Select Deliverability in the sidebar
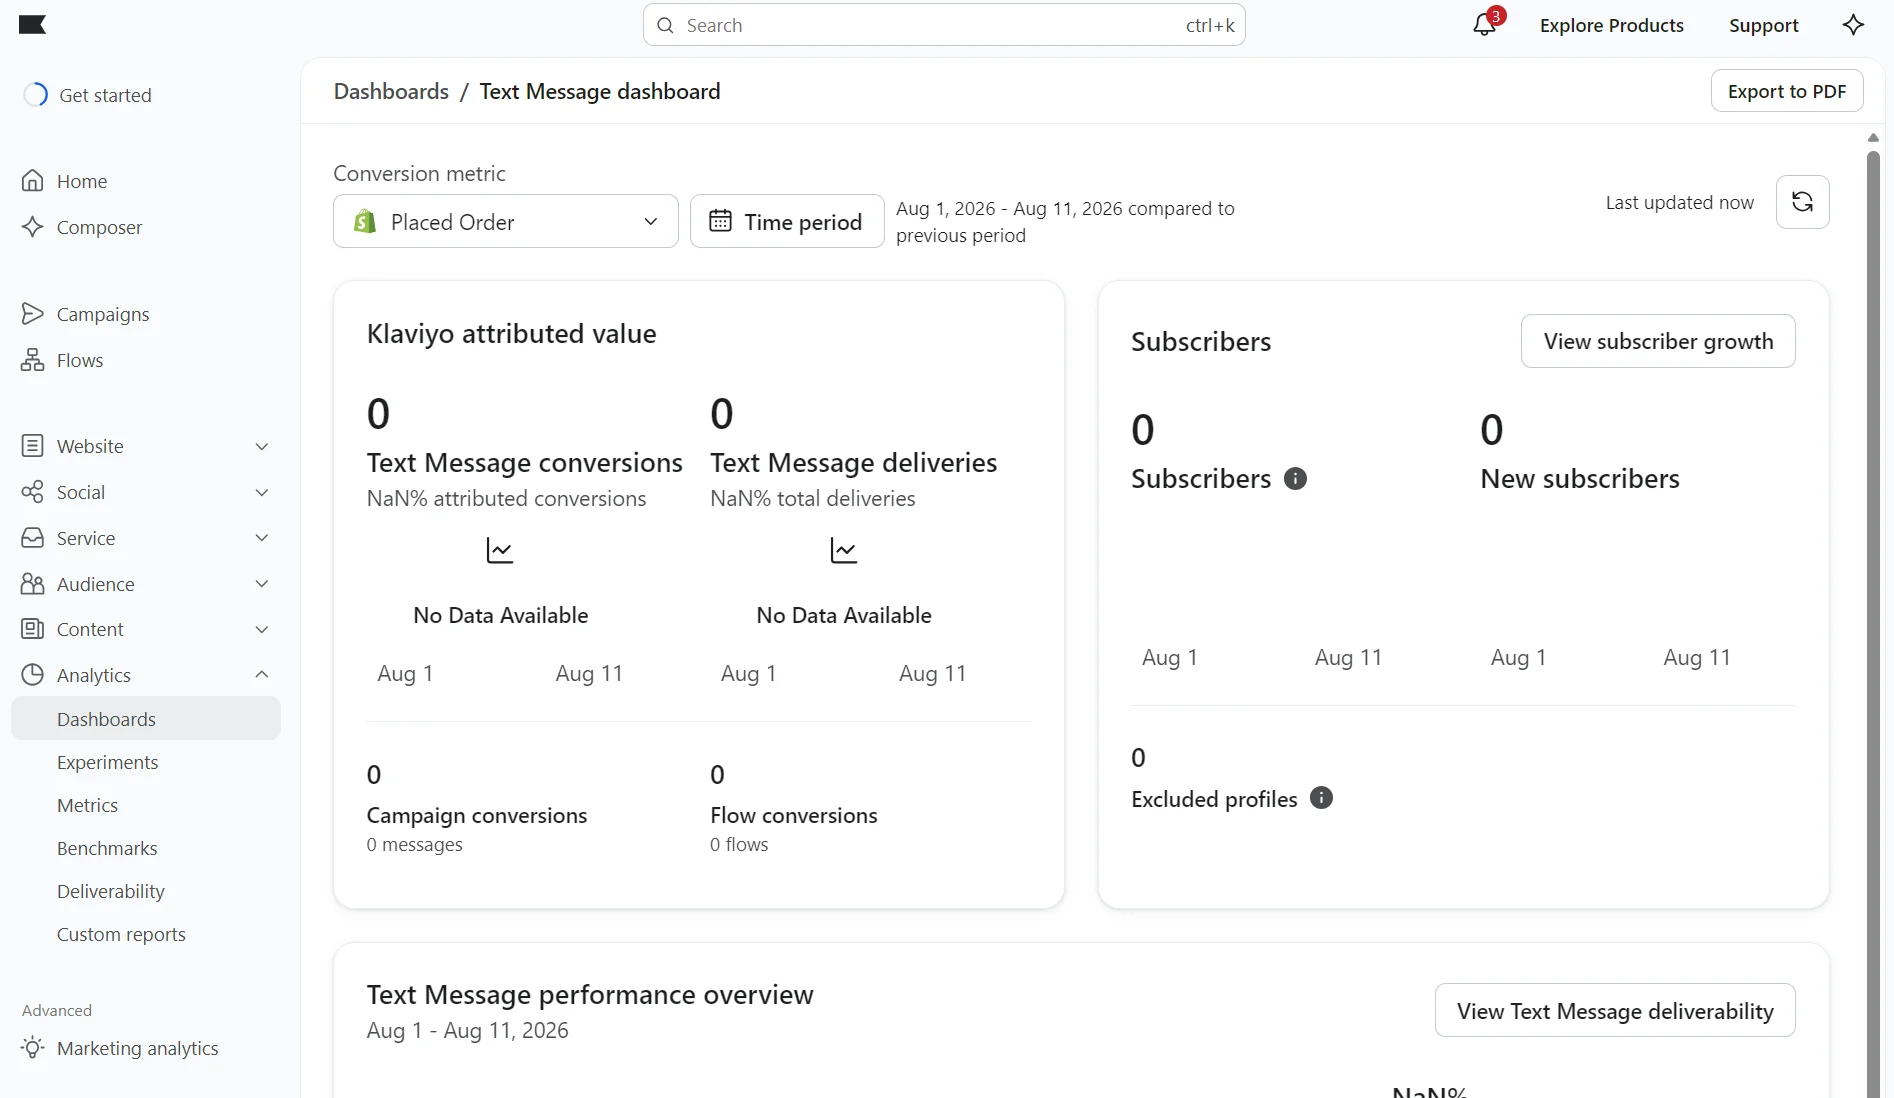Screen dimensions: 1894x1098 (111, 891)
